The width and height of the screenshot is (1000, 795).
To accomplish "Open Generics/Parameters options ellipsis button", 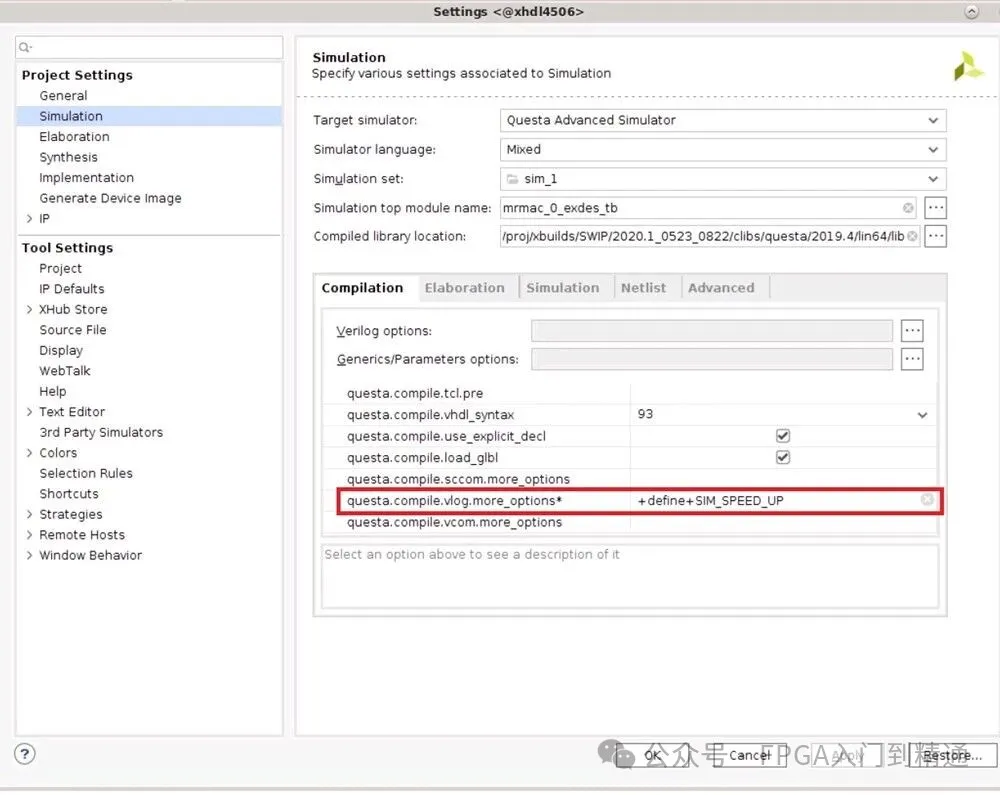I will click(911, 359).
